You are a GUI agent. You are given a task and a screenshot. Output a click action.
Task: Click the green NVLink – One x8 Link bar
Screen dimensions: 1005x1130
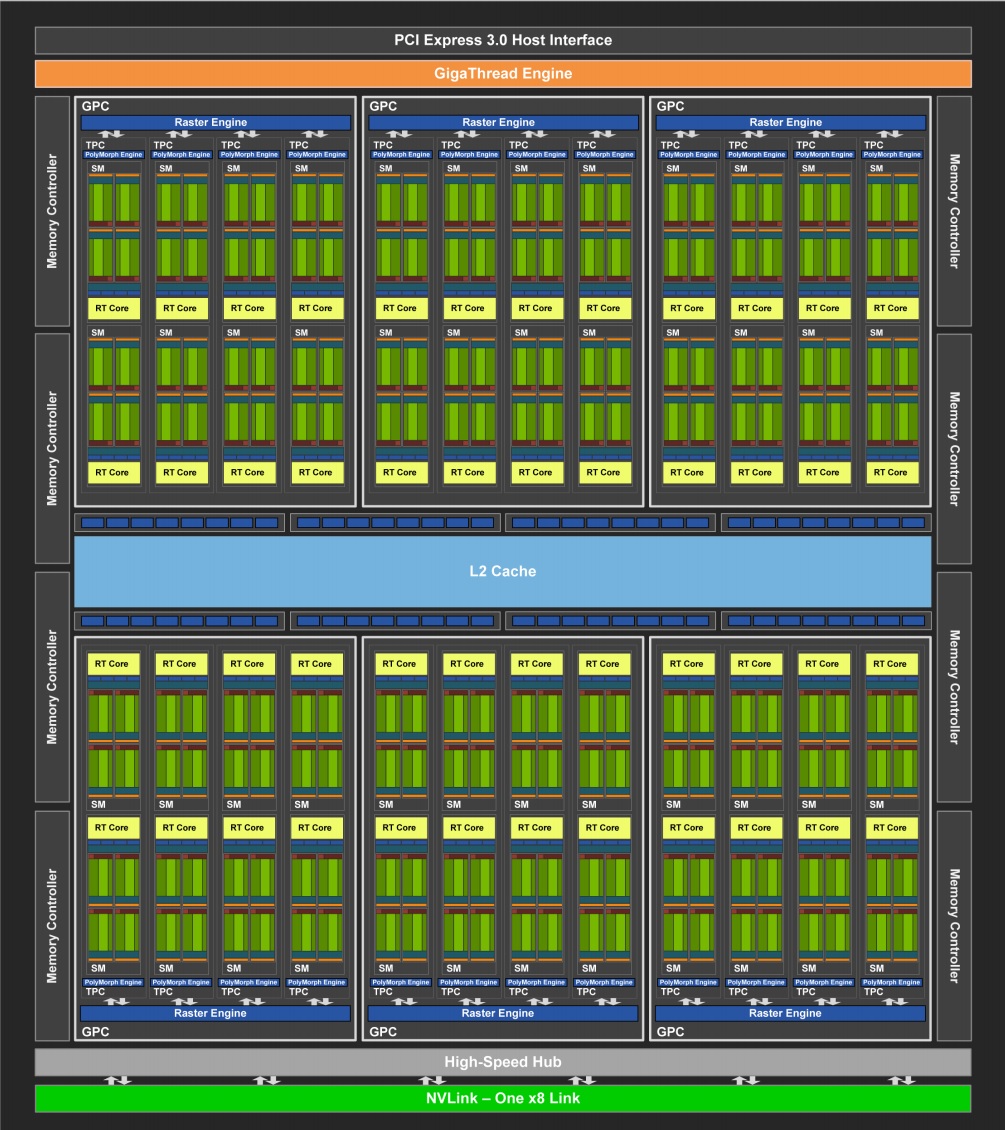[503, 1098]
